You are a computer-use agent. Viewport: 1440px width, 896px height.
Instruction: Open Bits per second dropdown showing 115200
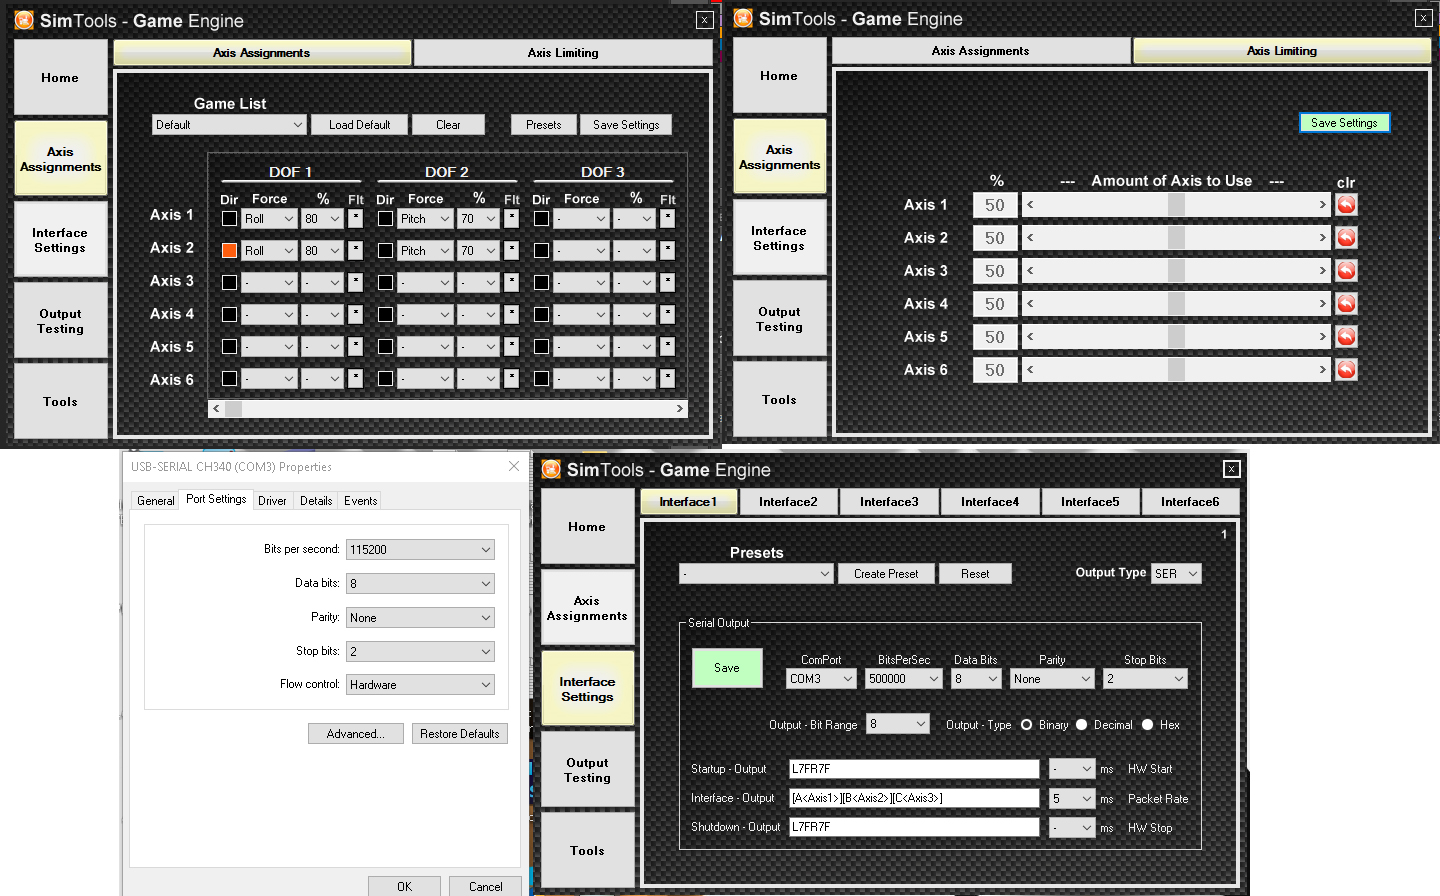coord(420,550)
